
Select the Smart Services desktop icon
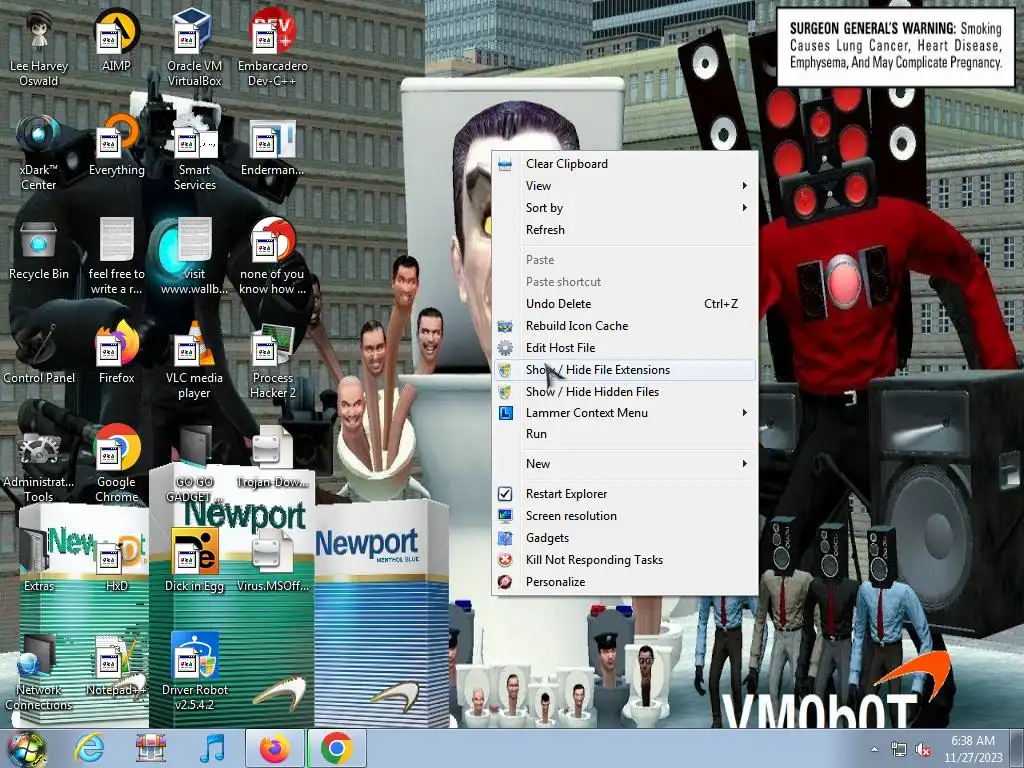tap(194, 153)
